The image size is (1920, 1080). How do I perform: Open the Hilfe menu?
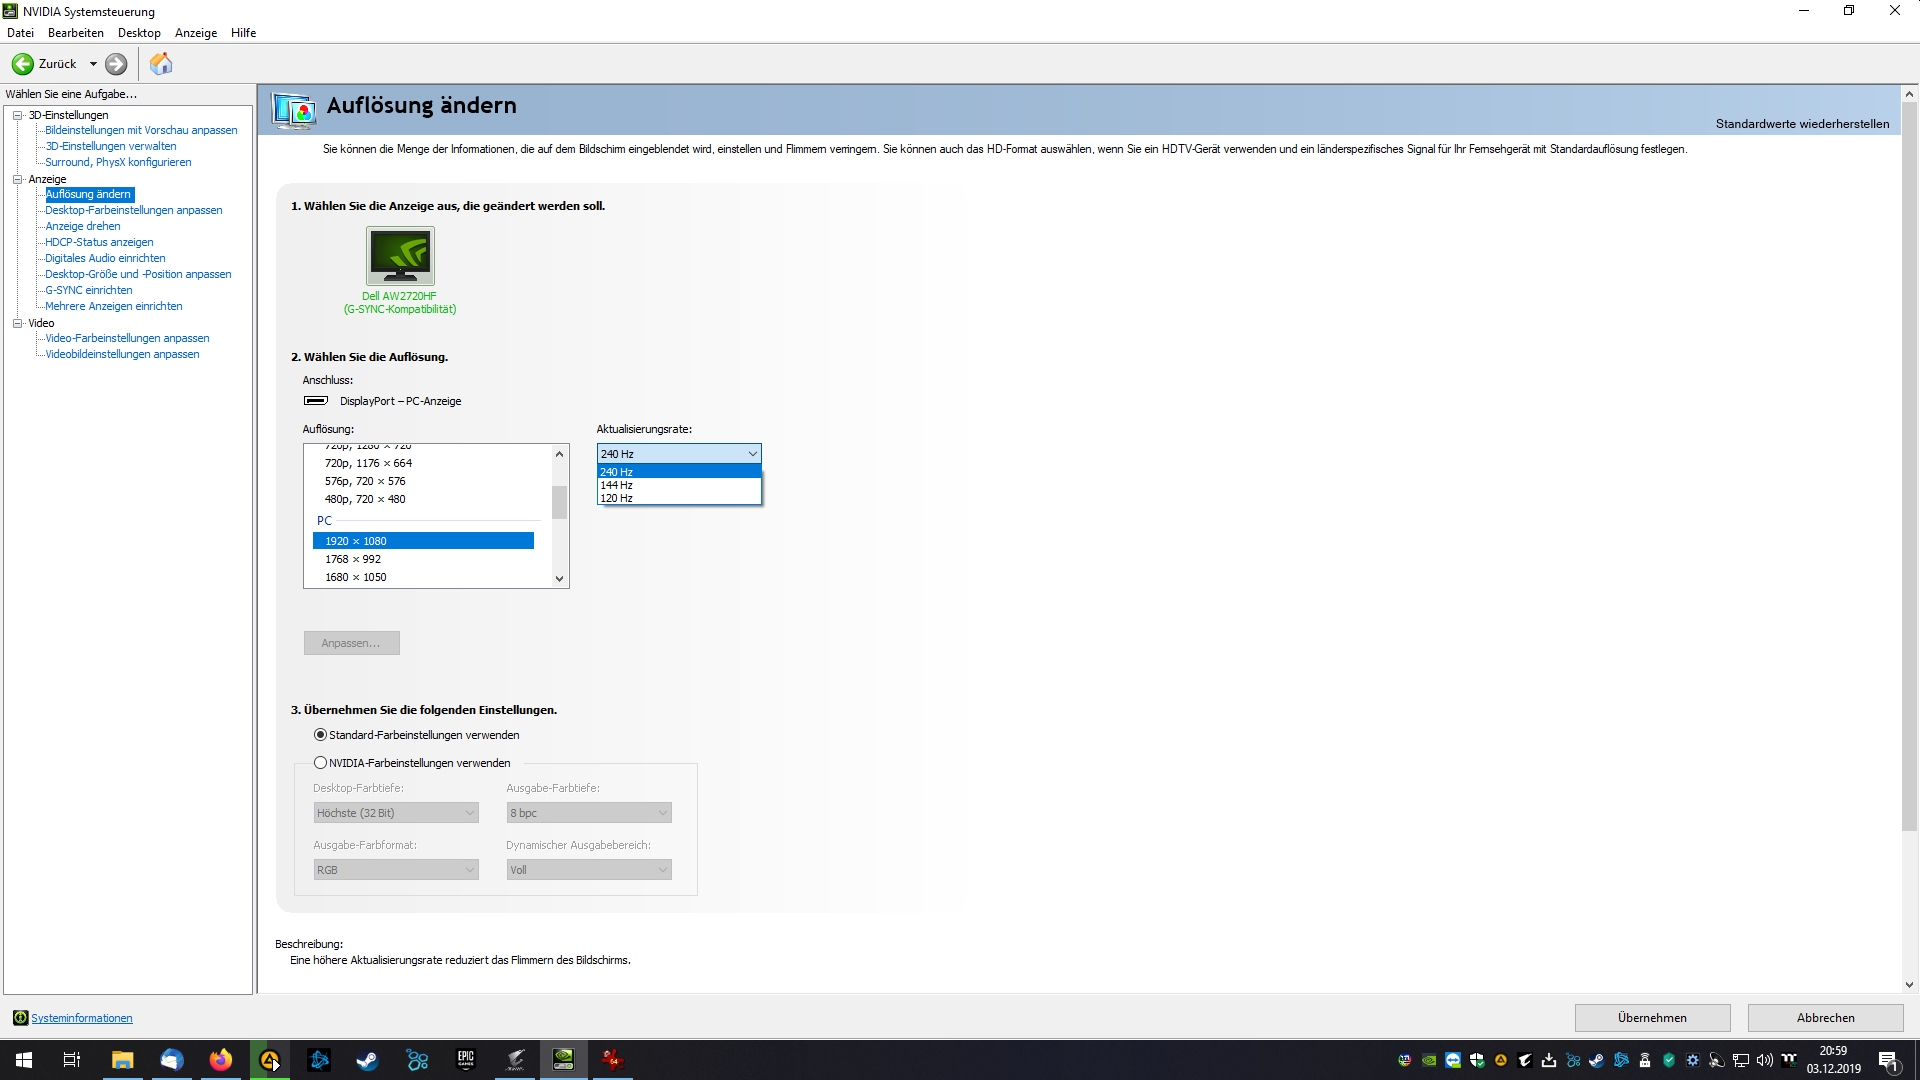tap(243, 33)
